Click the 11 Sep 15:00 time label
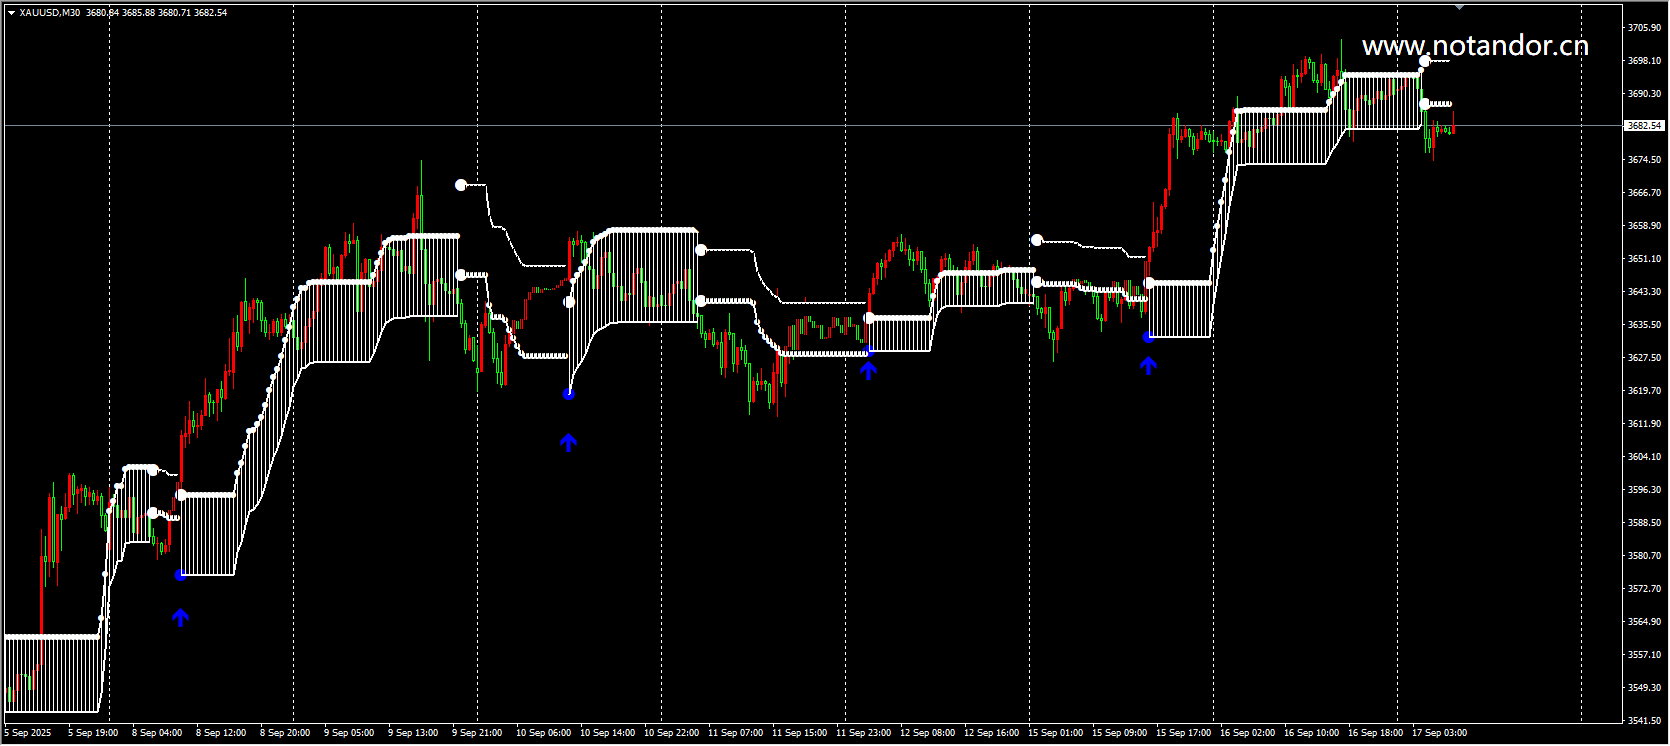This screenshot has width=1670, height=746. (x=799, y=733)
